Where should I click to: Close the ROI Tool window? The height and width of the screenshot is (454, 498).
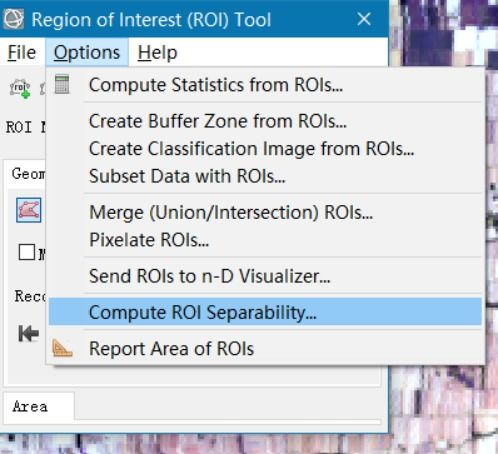pos(364,19)
